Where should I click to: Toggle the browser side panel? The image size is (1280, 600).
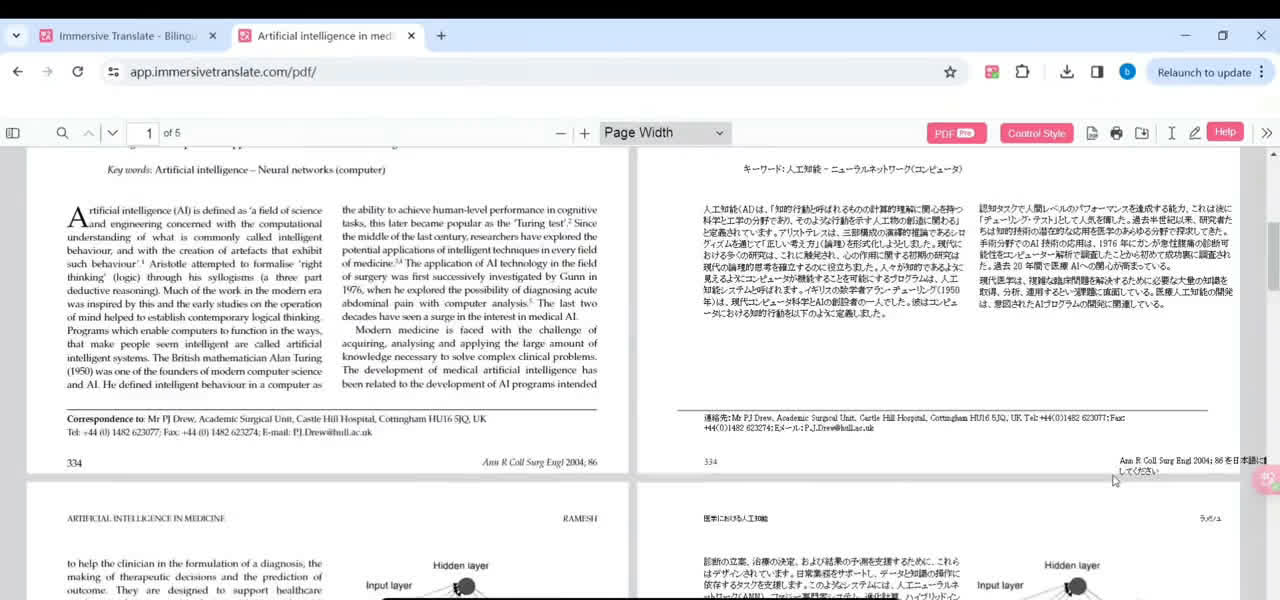point(1097,72)
